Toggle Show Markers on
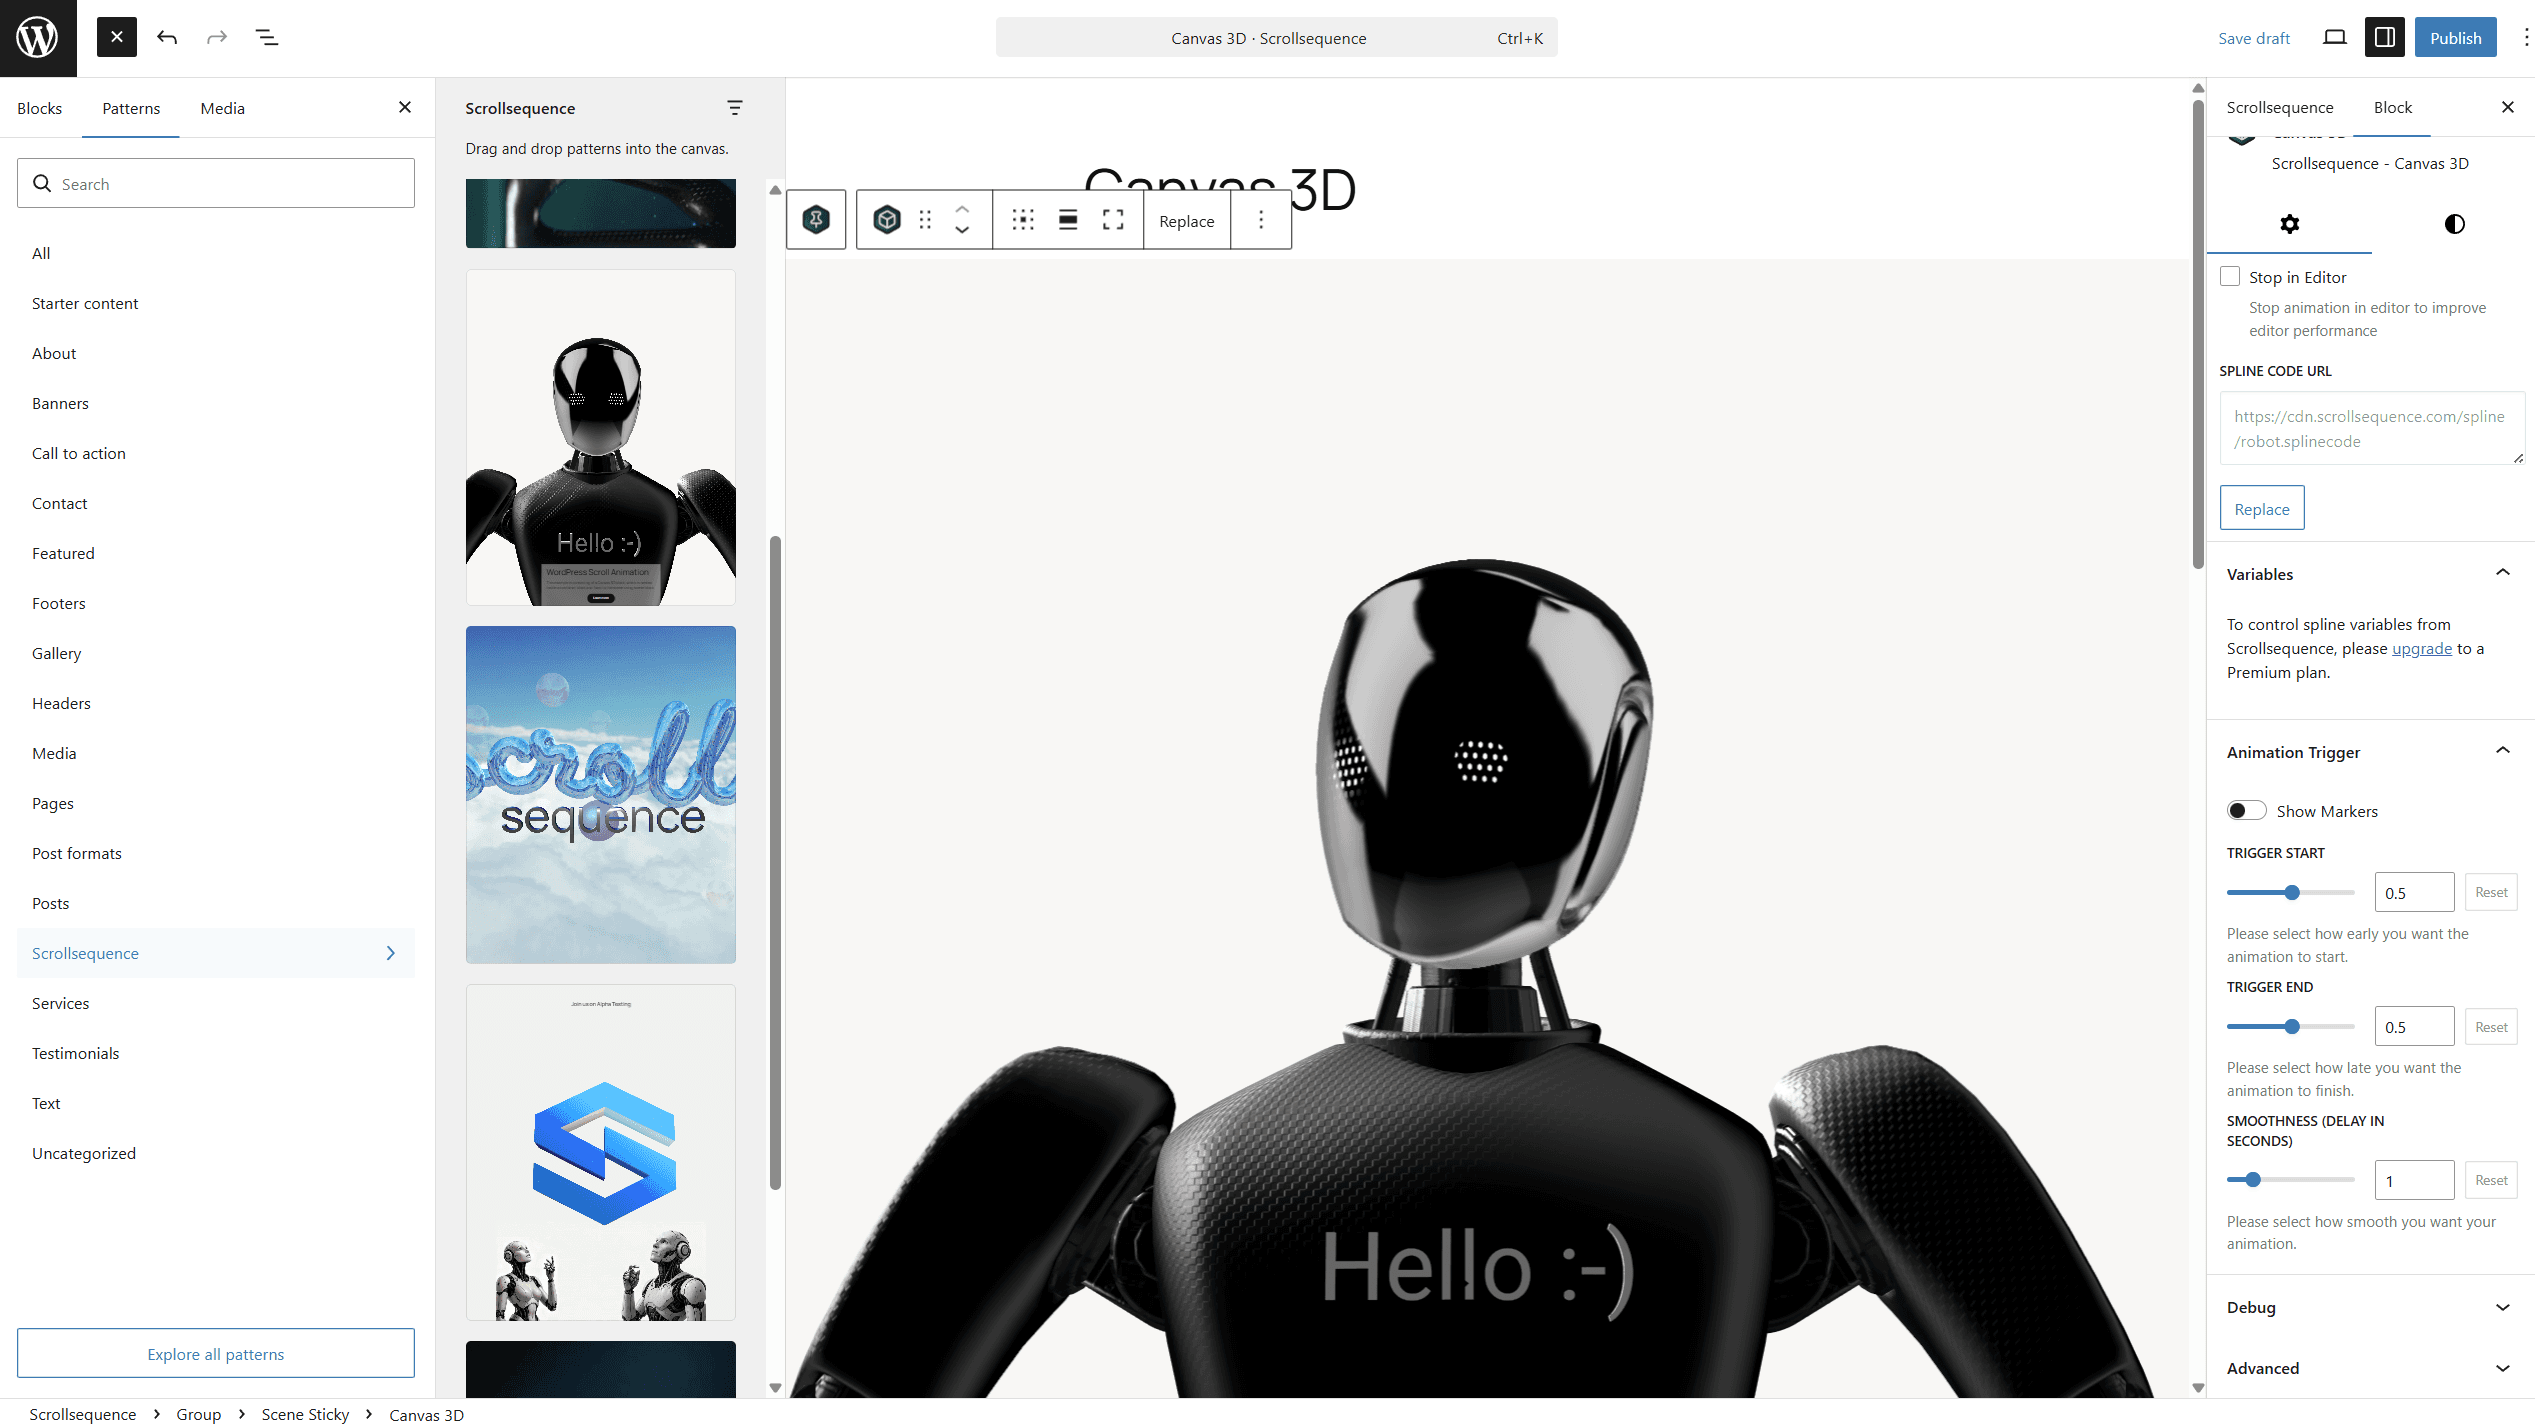 (2246, 810)
